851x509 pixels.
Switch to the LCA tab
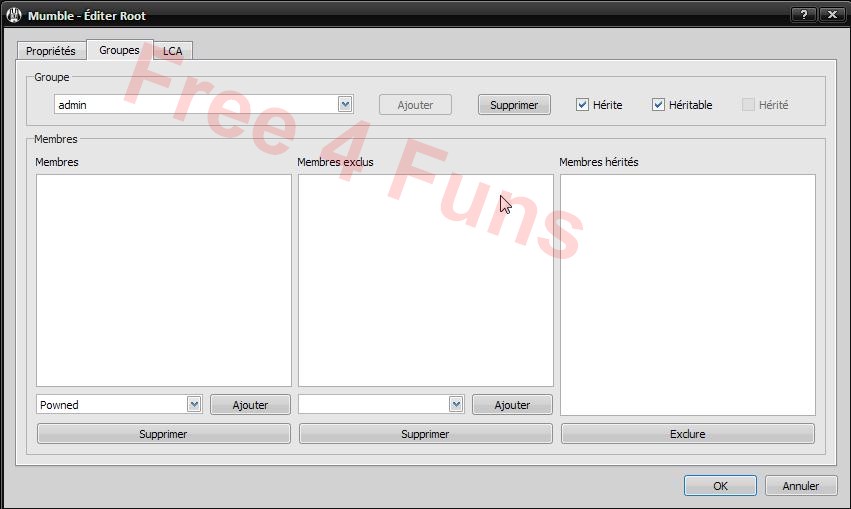[173, 51]
